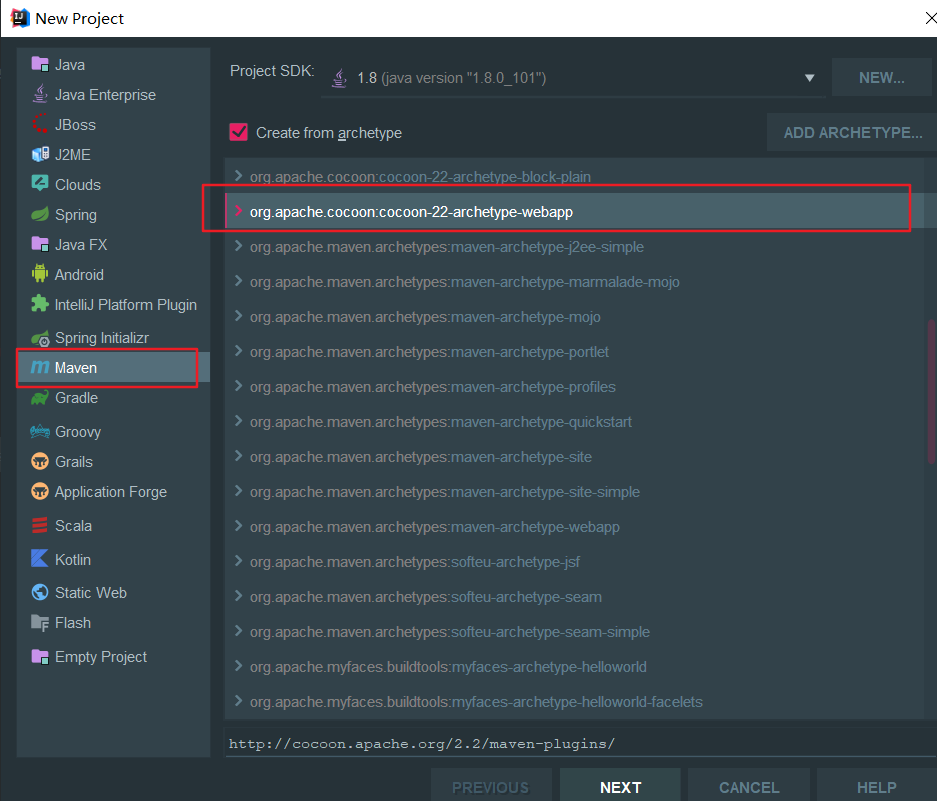Click the Spring leaf icon
Image resolution: width=937 pixels, height=801 pixels.
[x=40, y=214]
